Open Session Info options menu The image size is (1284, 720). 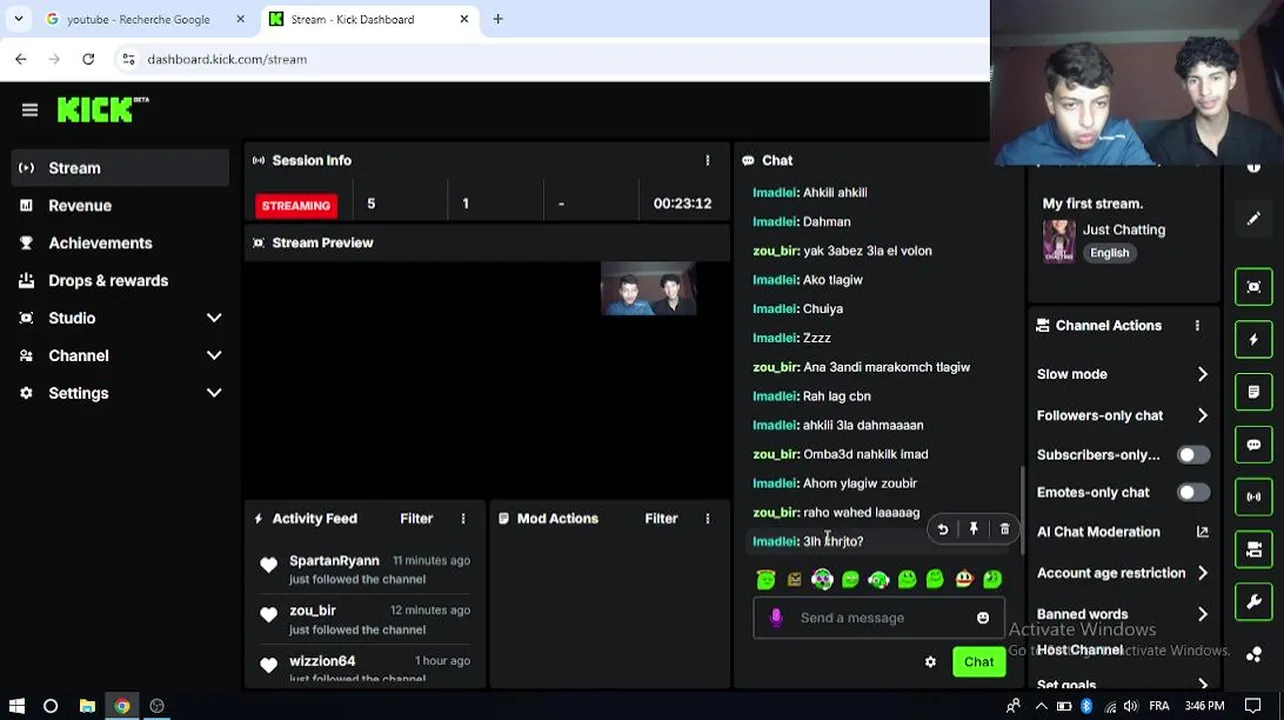click(707, 160)
